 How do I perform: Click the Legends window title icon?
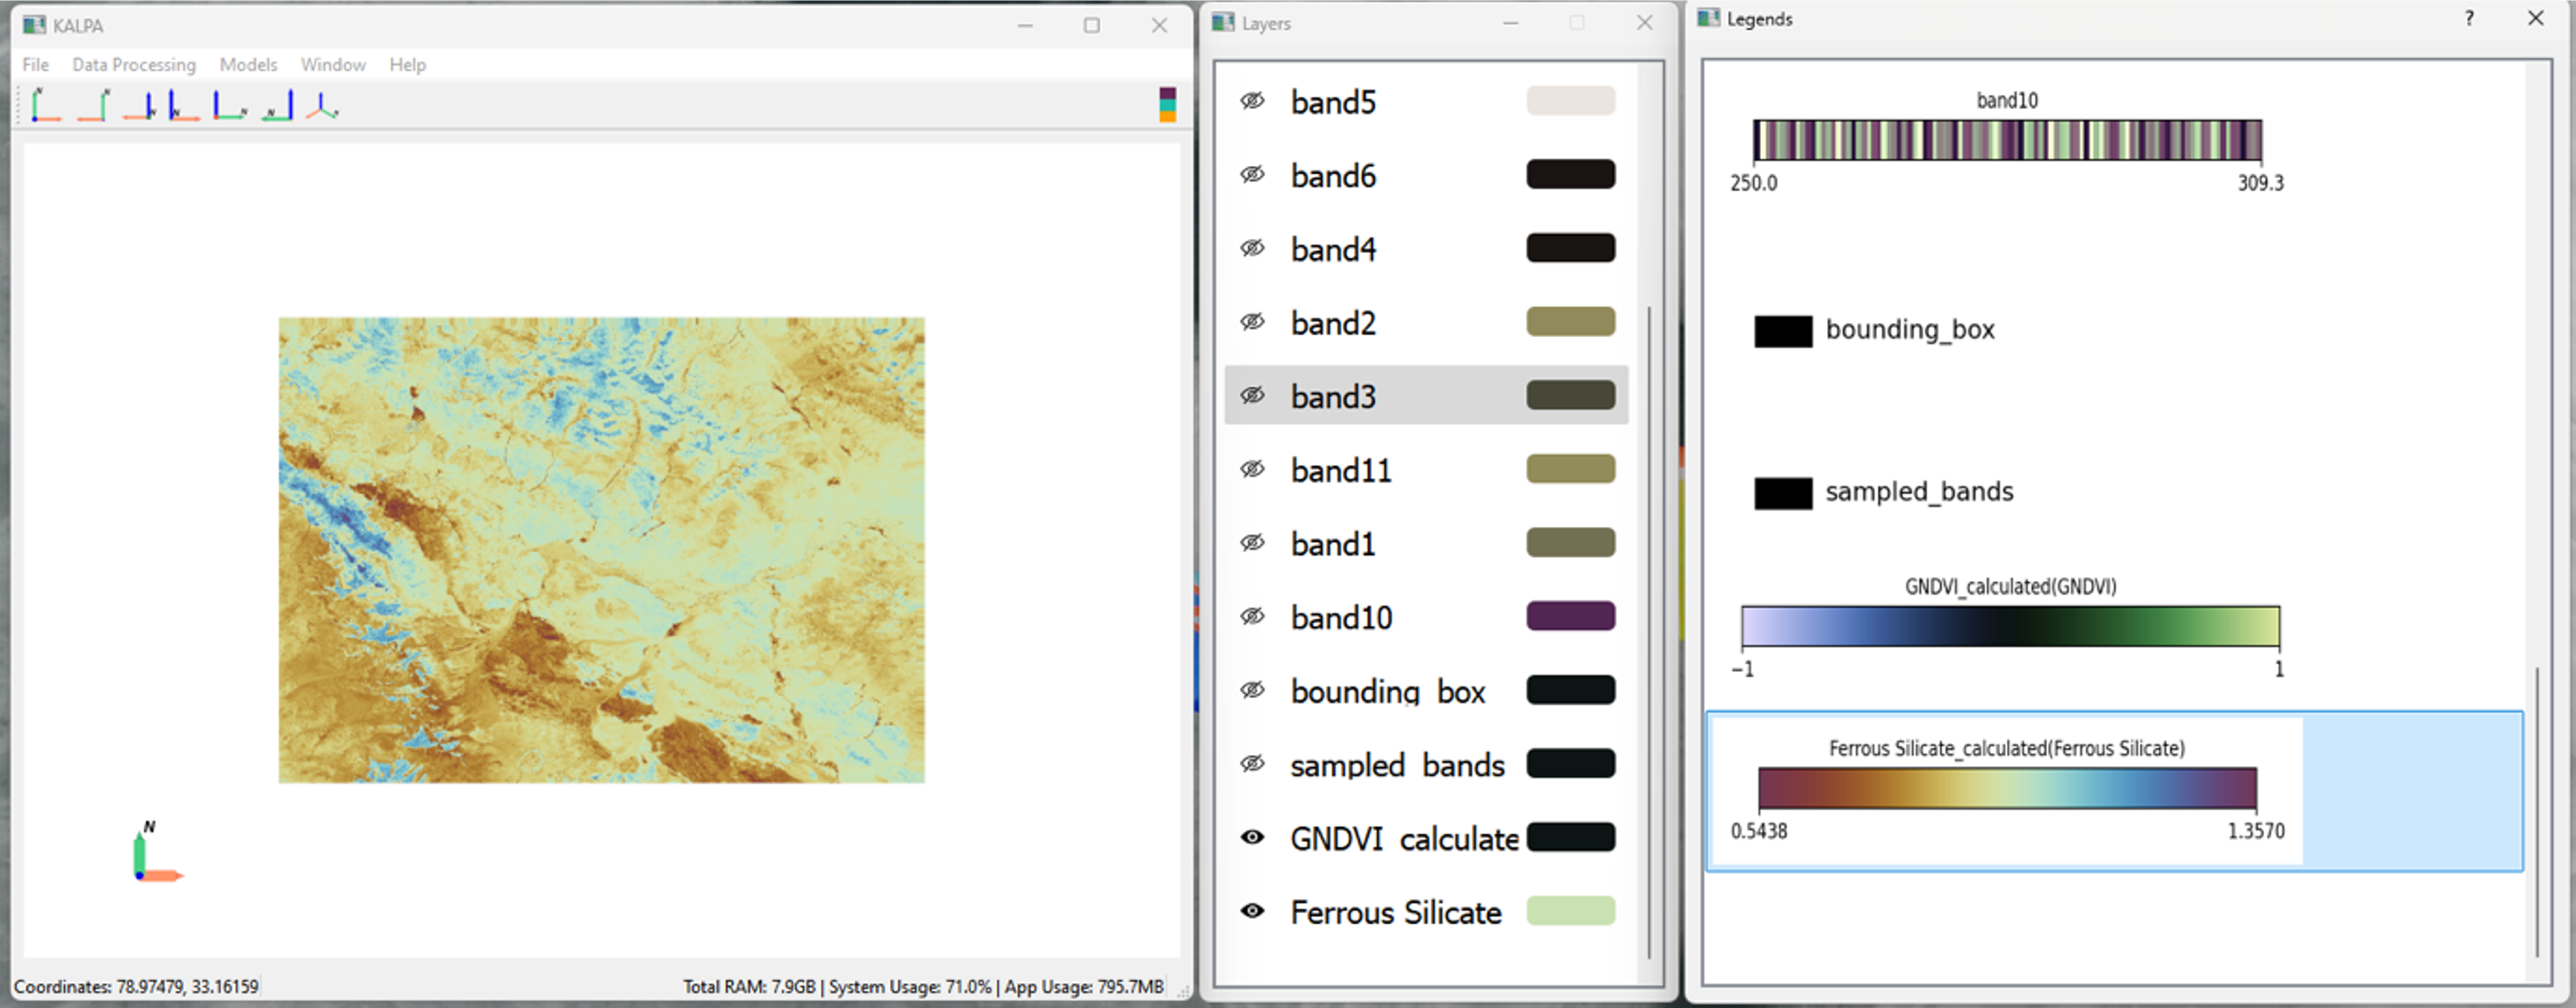point(1709,18)
